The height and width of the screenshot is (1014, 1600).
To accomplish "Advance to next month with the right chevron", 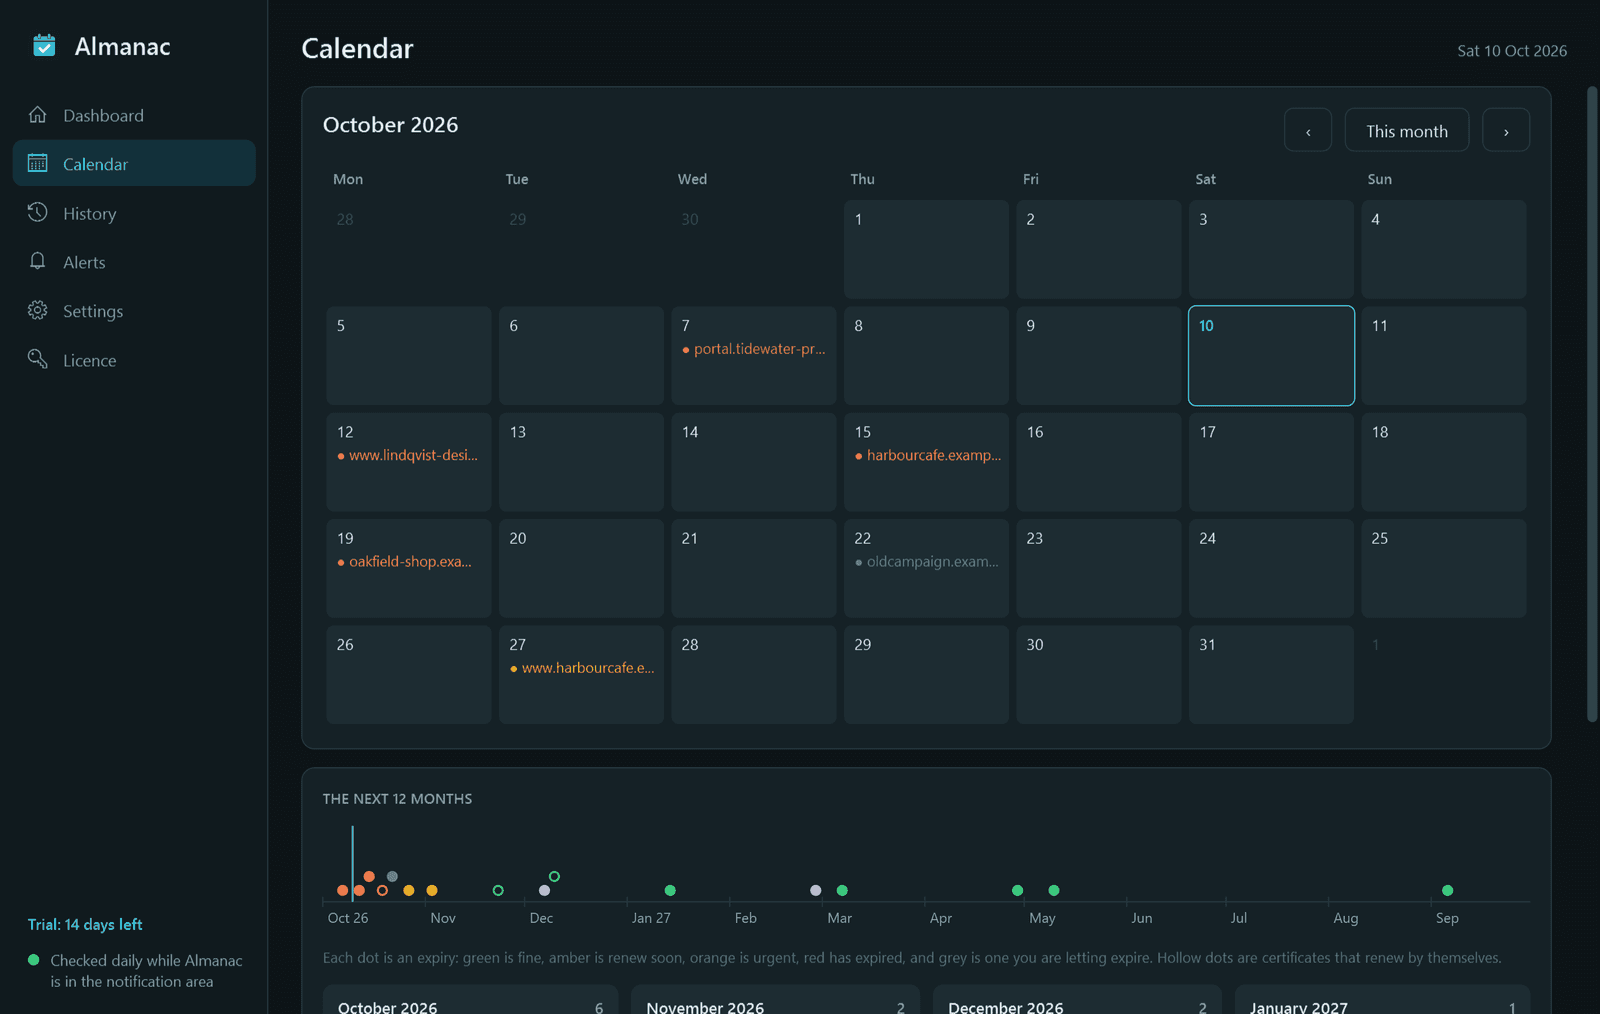I will (1506, 130).
